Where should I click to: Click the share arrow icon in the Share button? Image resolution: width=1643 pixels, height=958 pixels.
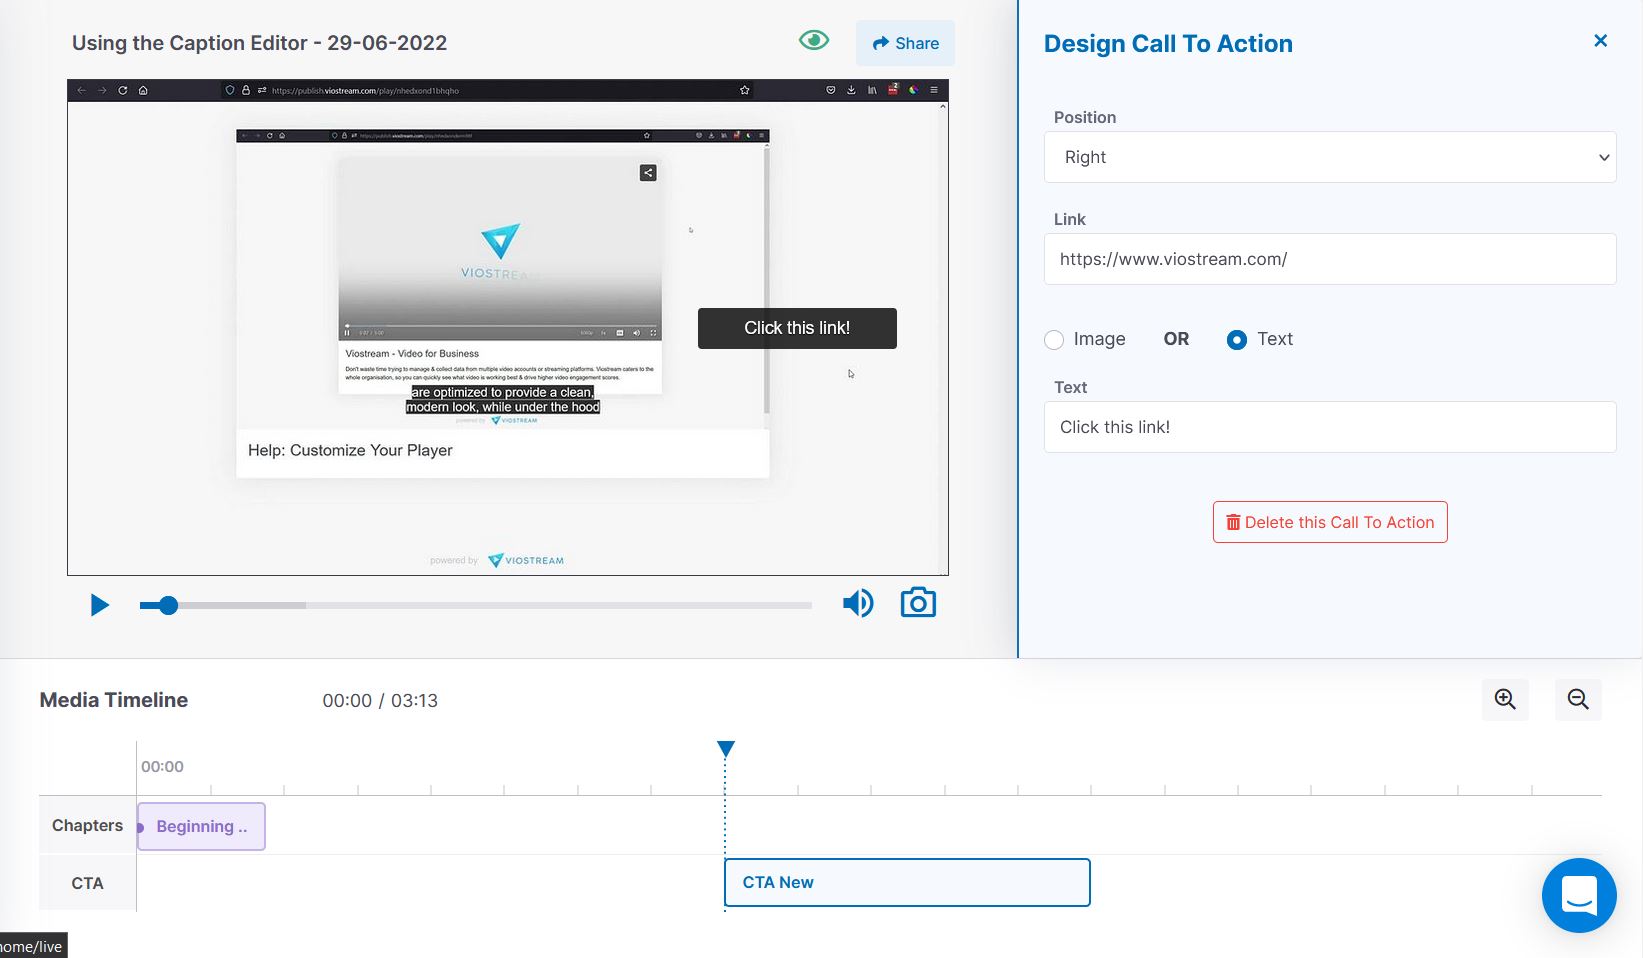pyautogui.click(x=880, y=43)
